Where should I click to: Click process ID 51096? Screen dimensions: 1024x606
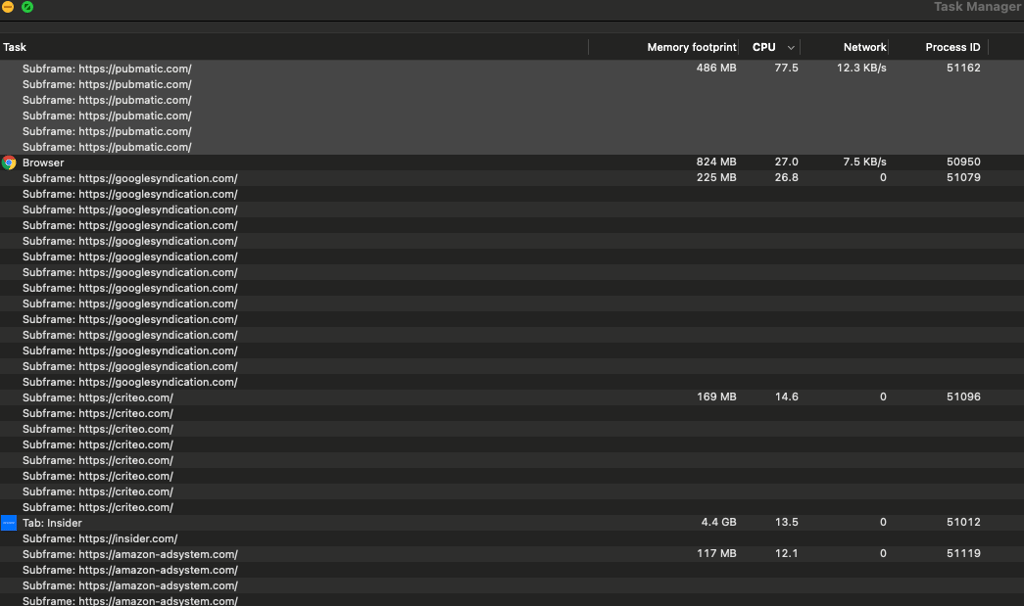963,397
